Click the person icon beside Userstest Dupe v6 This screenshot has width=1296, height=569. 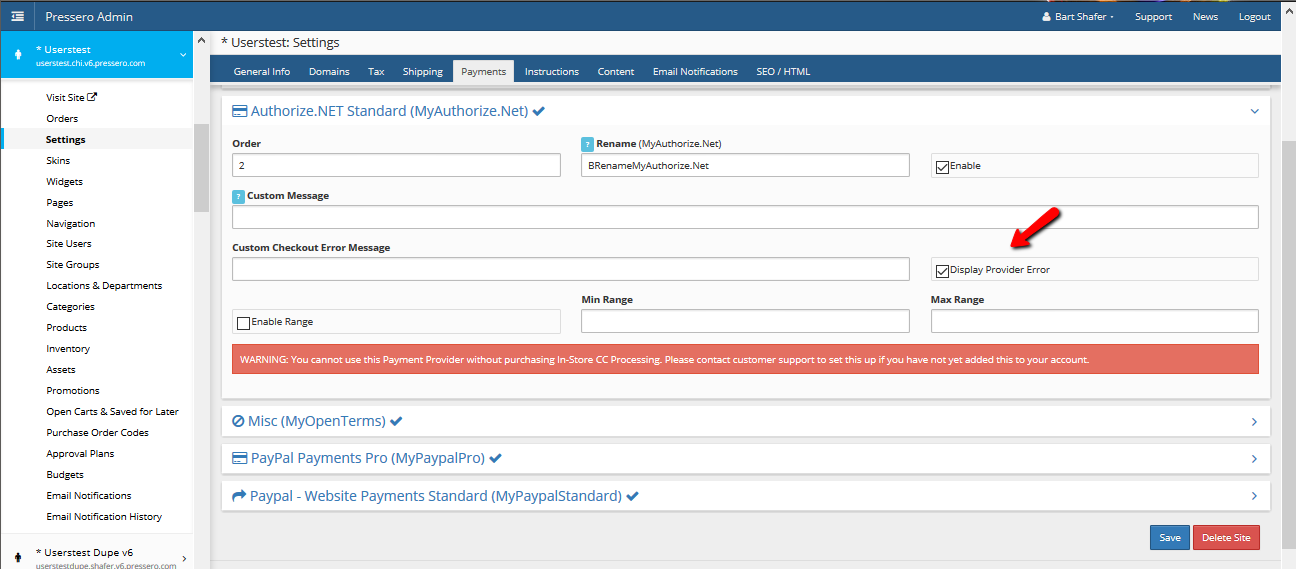click(x=18, y=557)
